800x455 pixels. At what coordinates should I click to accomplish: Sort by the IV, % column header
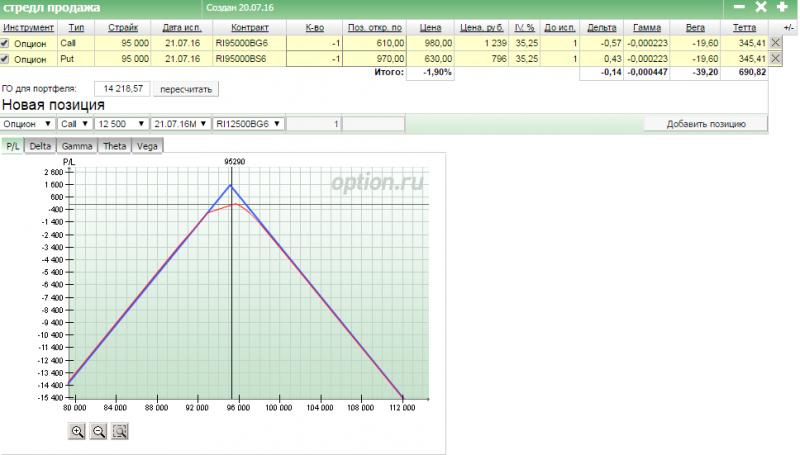524,28
